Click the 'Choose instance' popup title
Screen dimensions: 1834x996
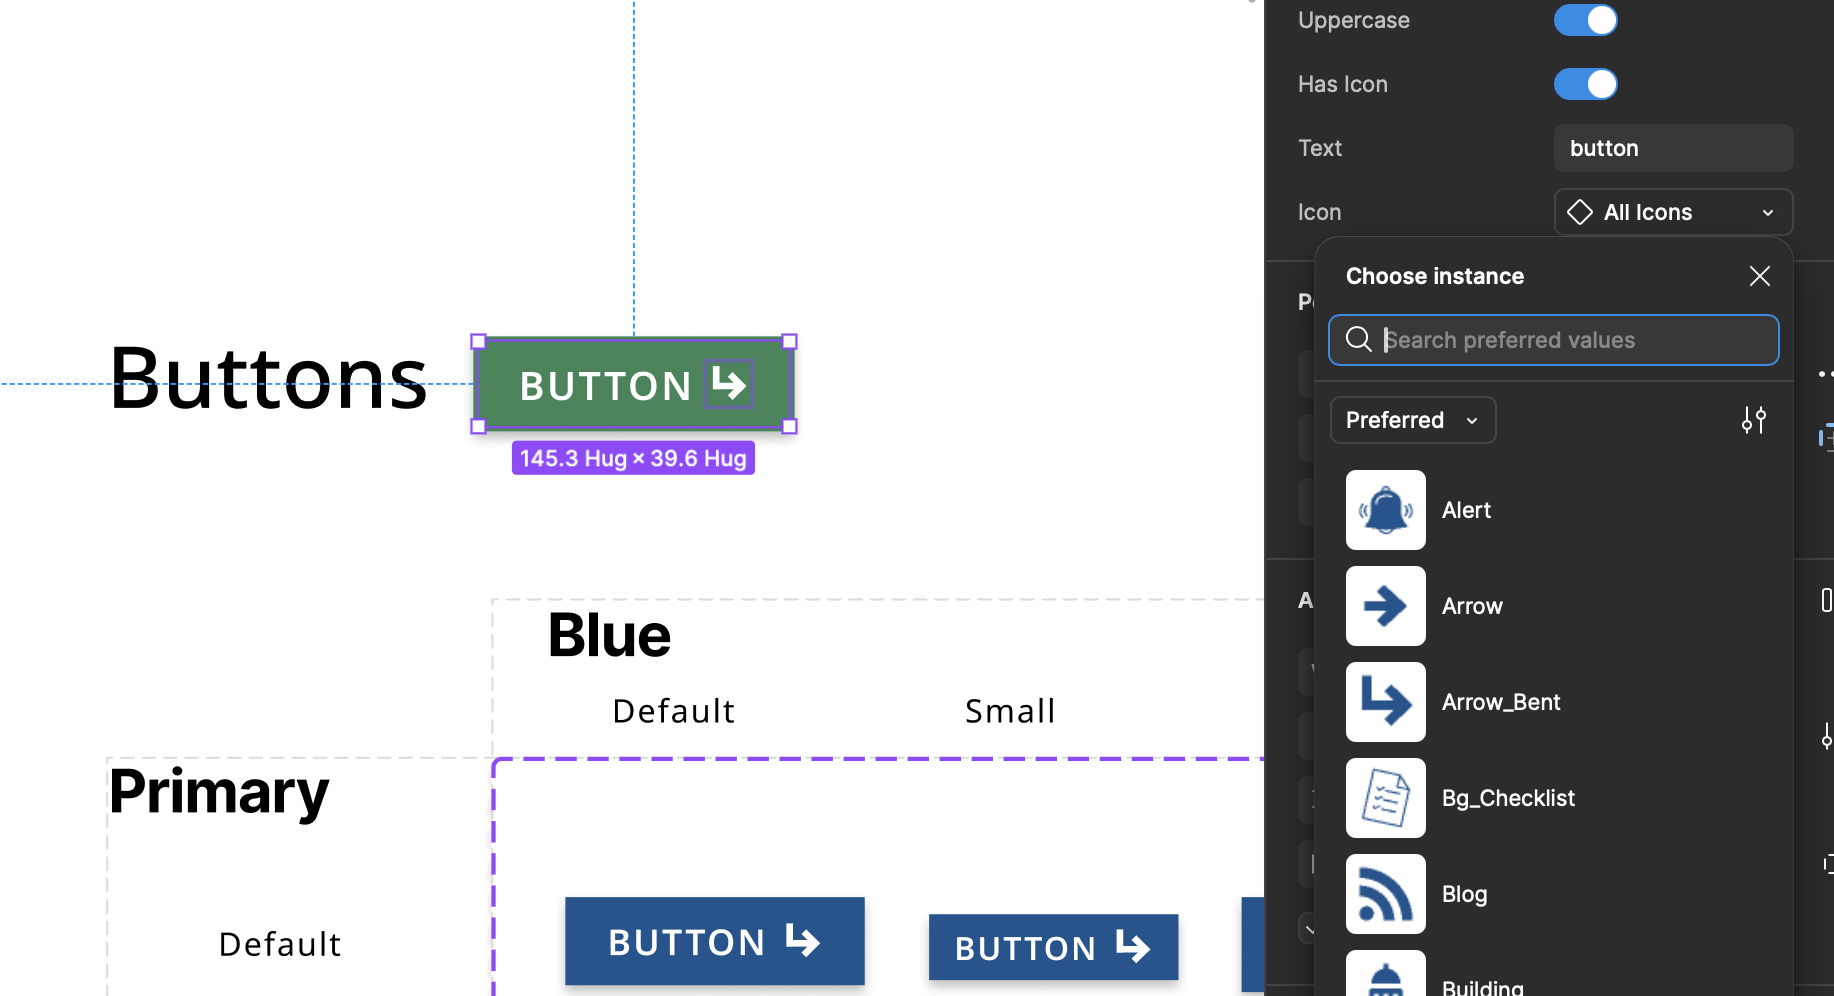click(1434, 276)
